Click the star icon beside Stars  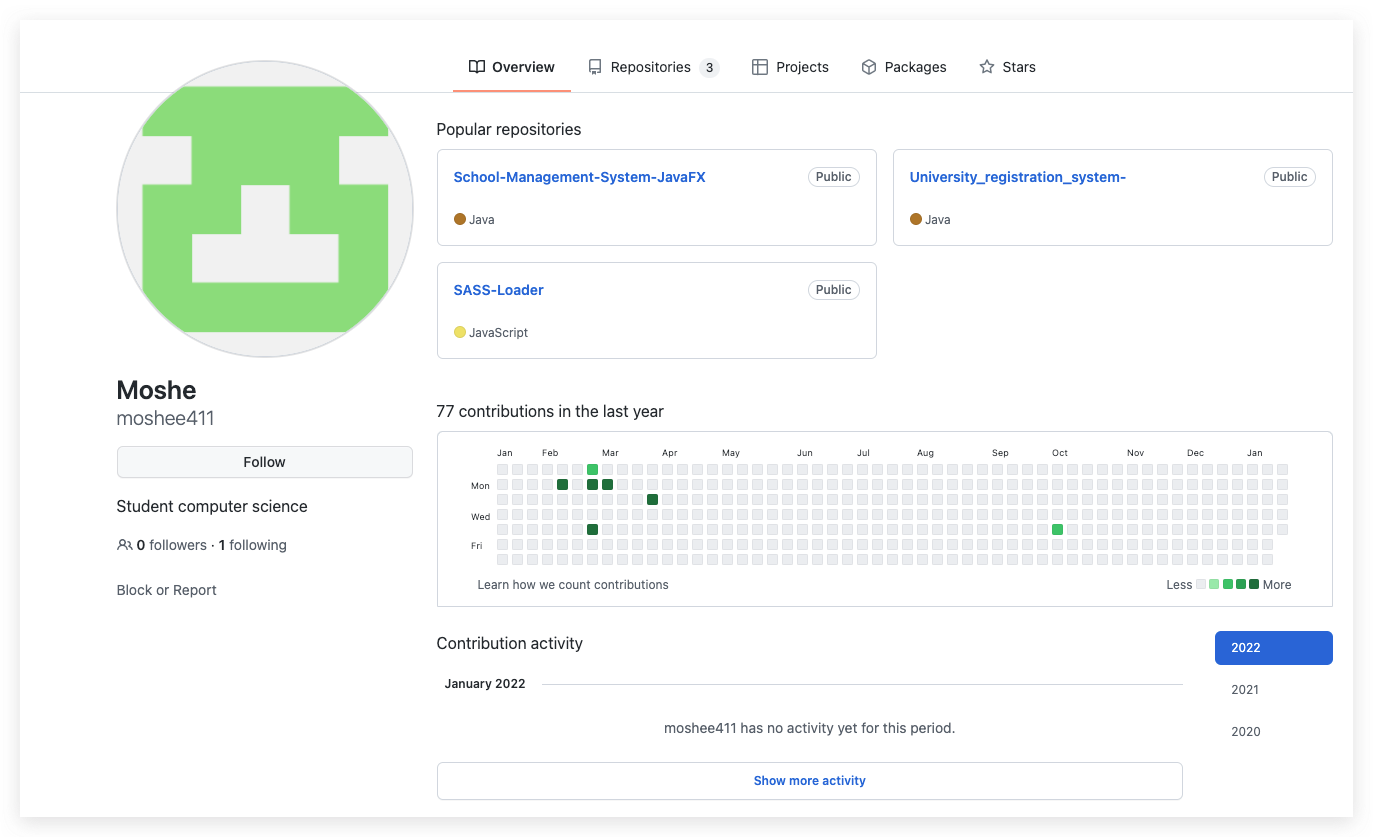(x=987, y=67)
